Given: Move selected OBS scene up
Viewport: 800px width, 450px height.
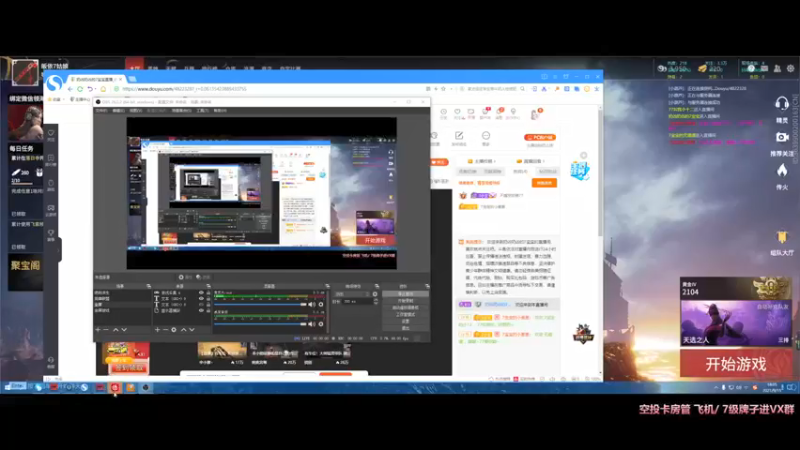Looking at the screenshot, I should pos(116,330).
